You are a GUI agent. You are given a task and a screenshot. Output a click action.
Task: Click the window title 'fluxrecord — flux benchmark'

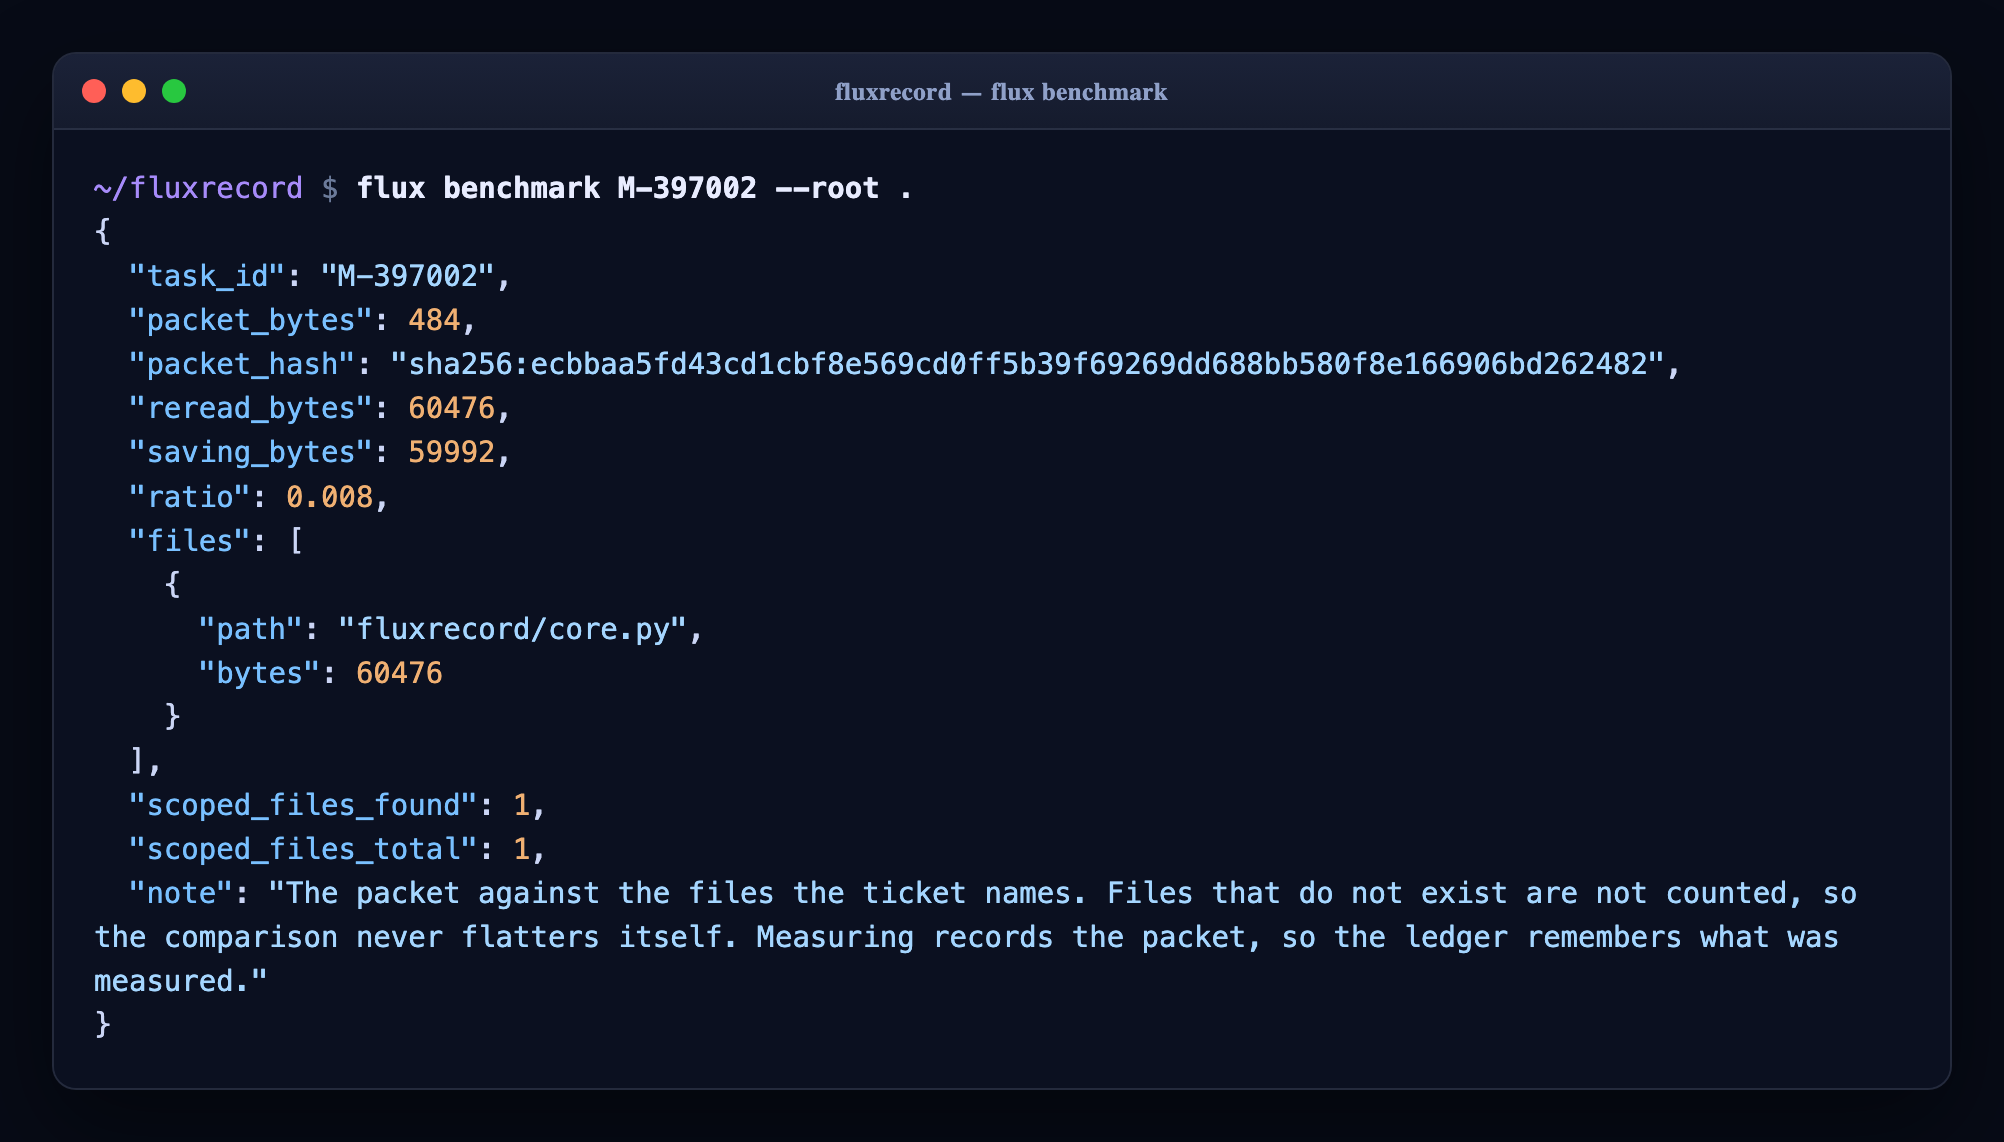(x=1001, y=92)
